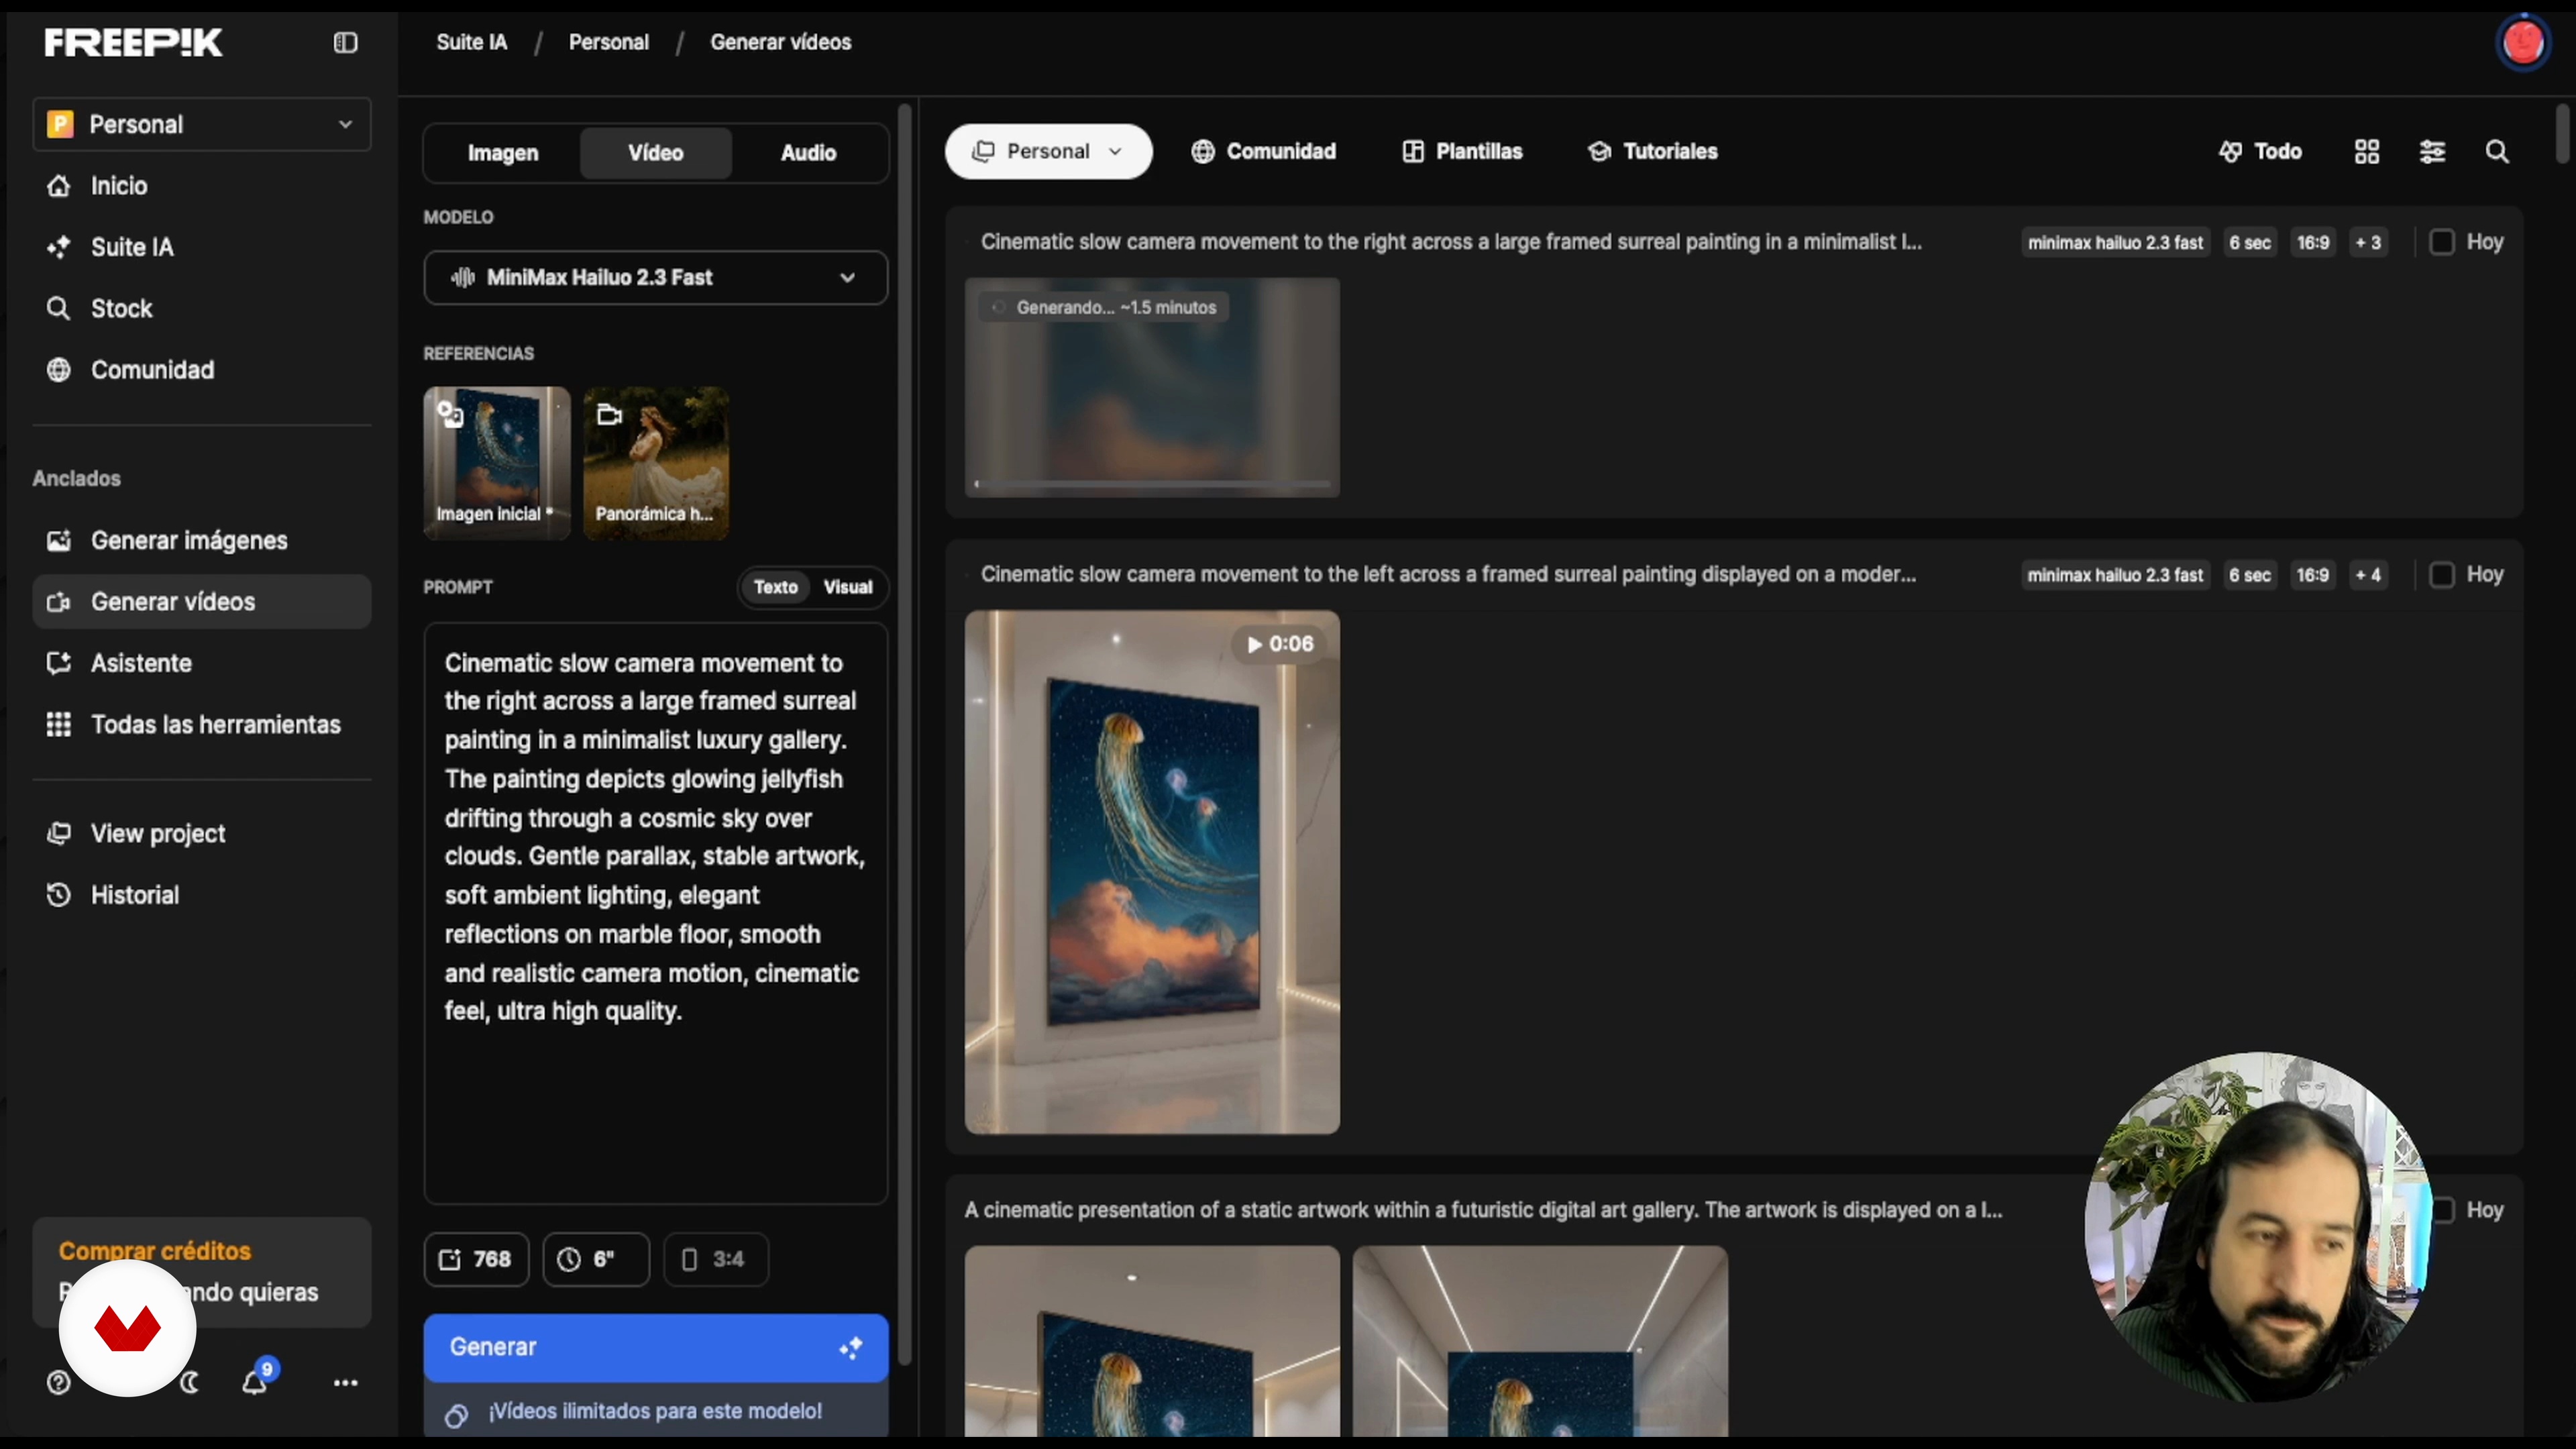The width and height of the screenshot is (2576, 1449).
Task: Open Stock search in the sidebar
Action: pyautogui.click(x=201, y=308)
